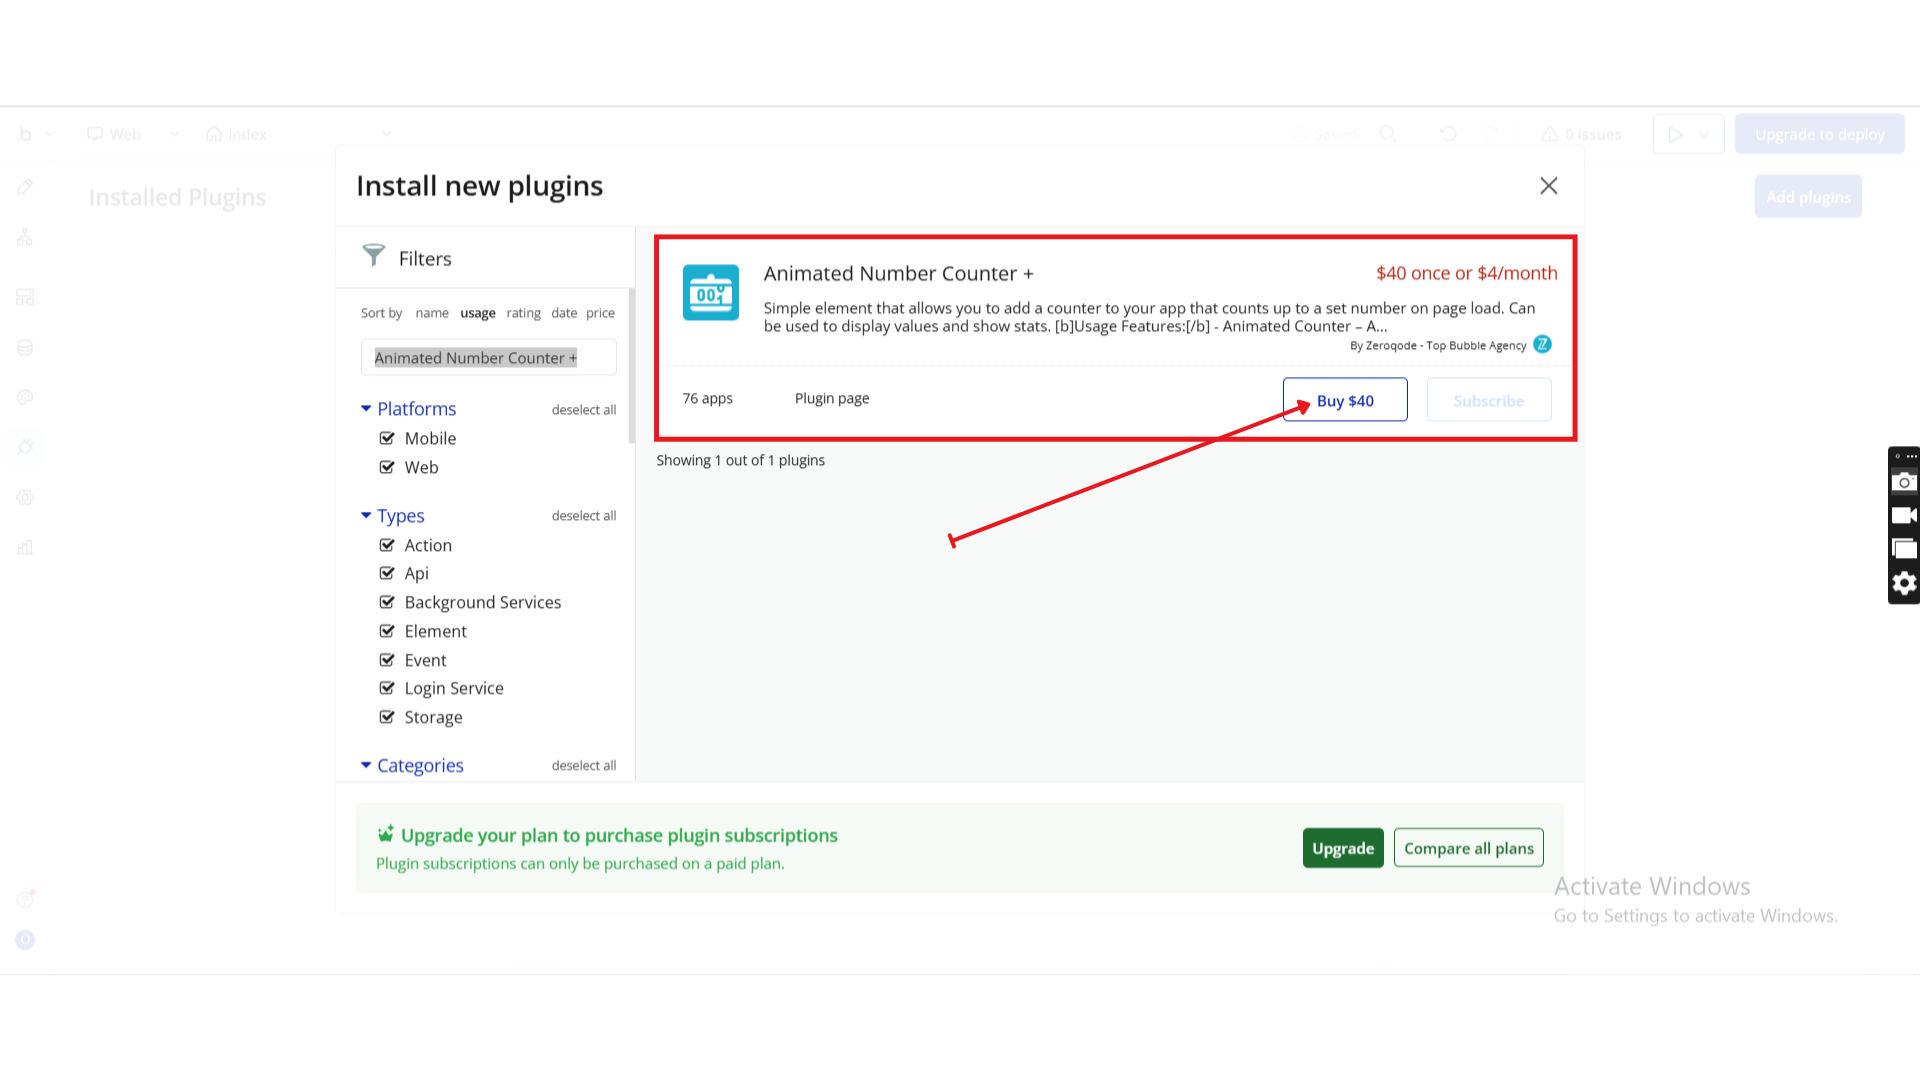The image size is (1920, 1080).
Task: Toggle the Background Services type checkbox
Action: pyautogui.click(x=387, y=602)
